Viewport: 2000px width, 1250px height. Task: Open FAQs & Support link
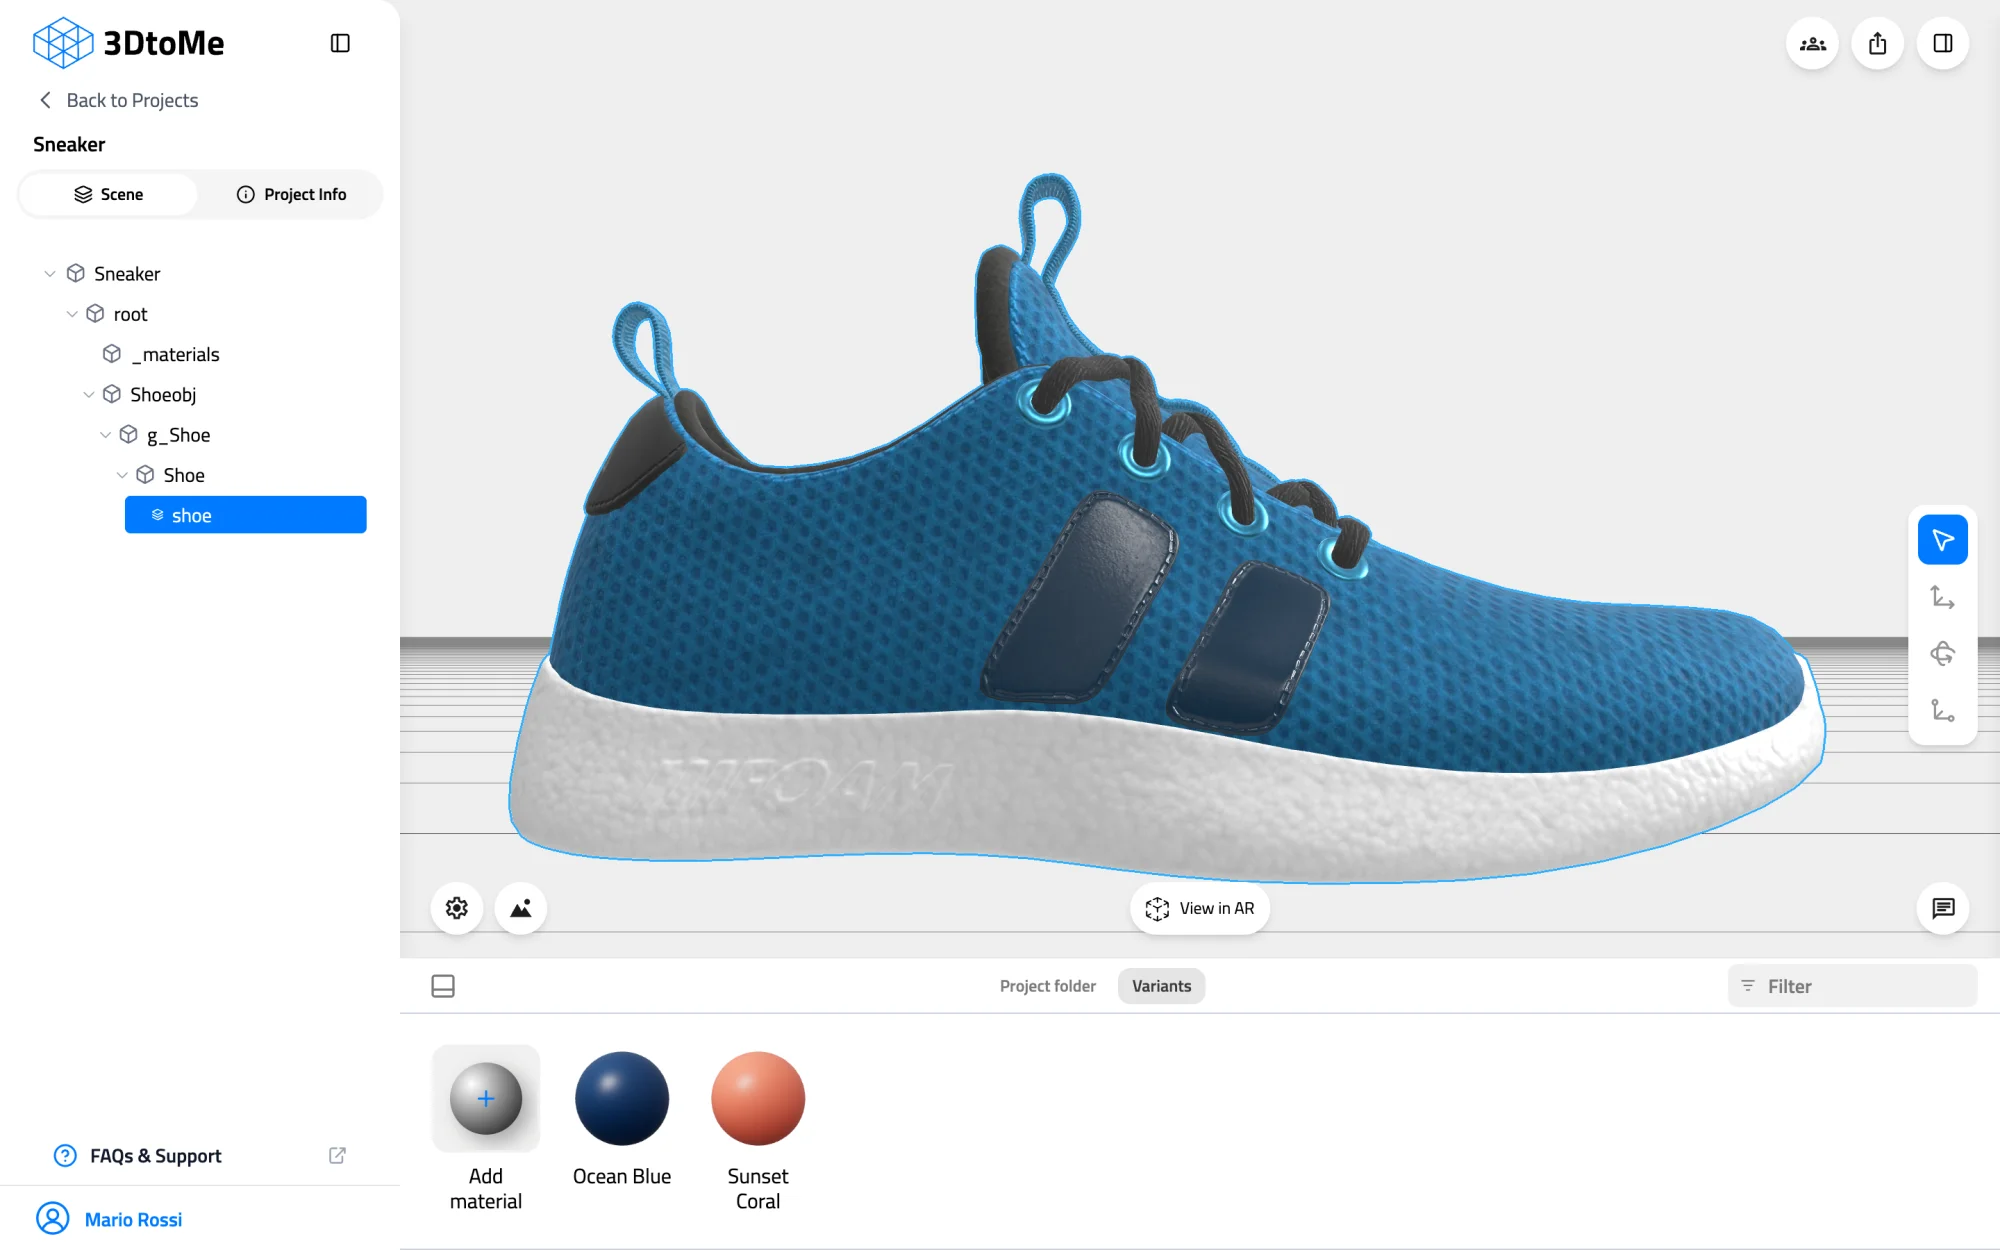point(156,1156)
